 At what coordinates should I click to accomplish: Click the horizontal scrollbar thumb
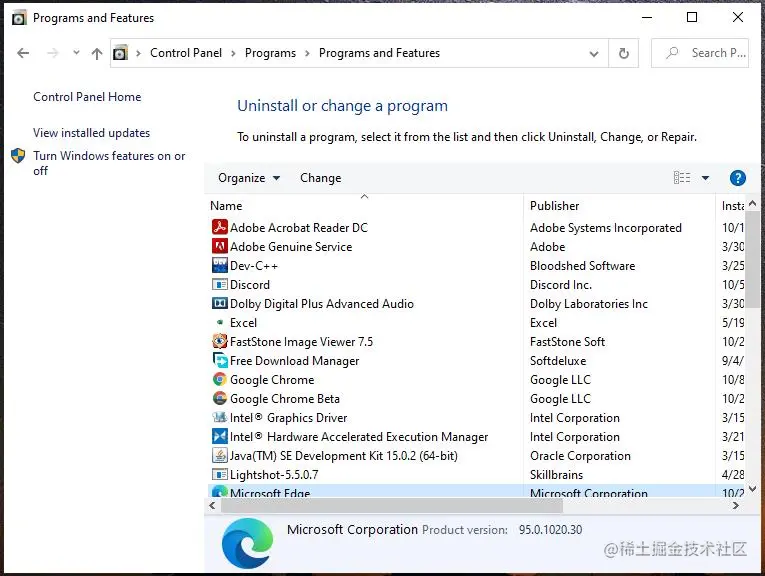tap(392, 505)
